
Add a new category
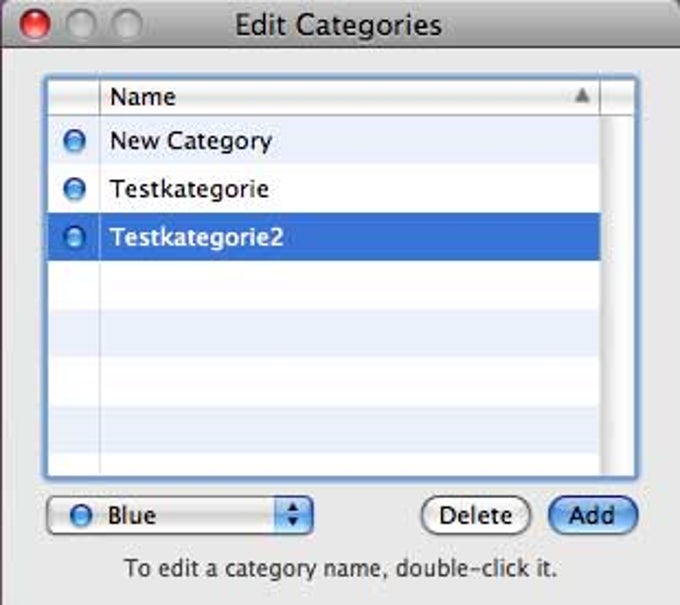[593, 515]
